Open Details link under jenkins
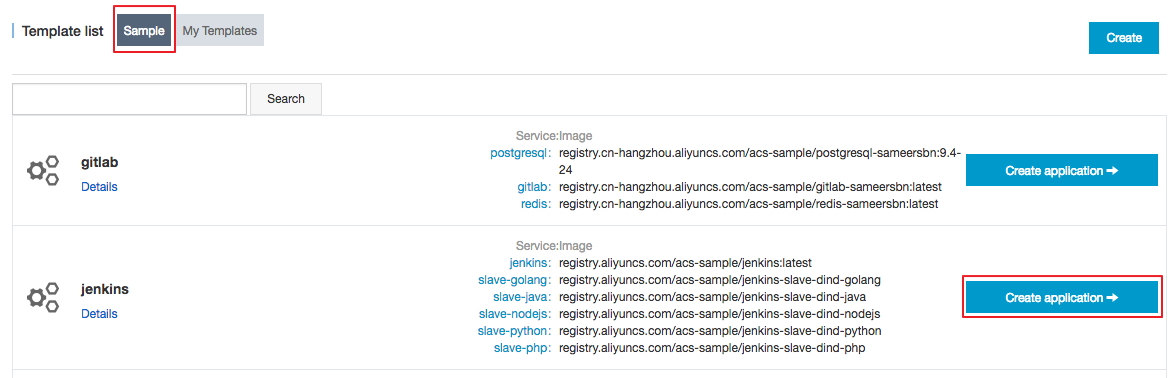The height and width of the screenshot is (378, 1176). click(99, 314)
